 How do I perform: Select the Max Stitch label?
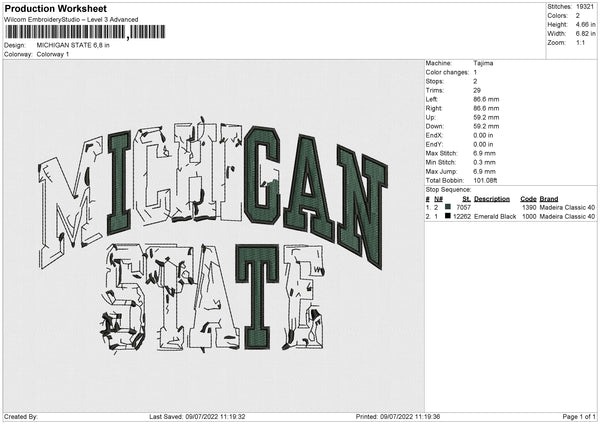[441, 153]
